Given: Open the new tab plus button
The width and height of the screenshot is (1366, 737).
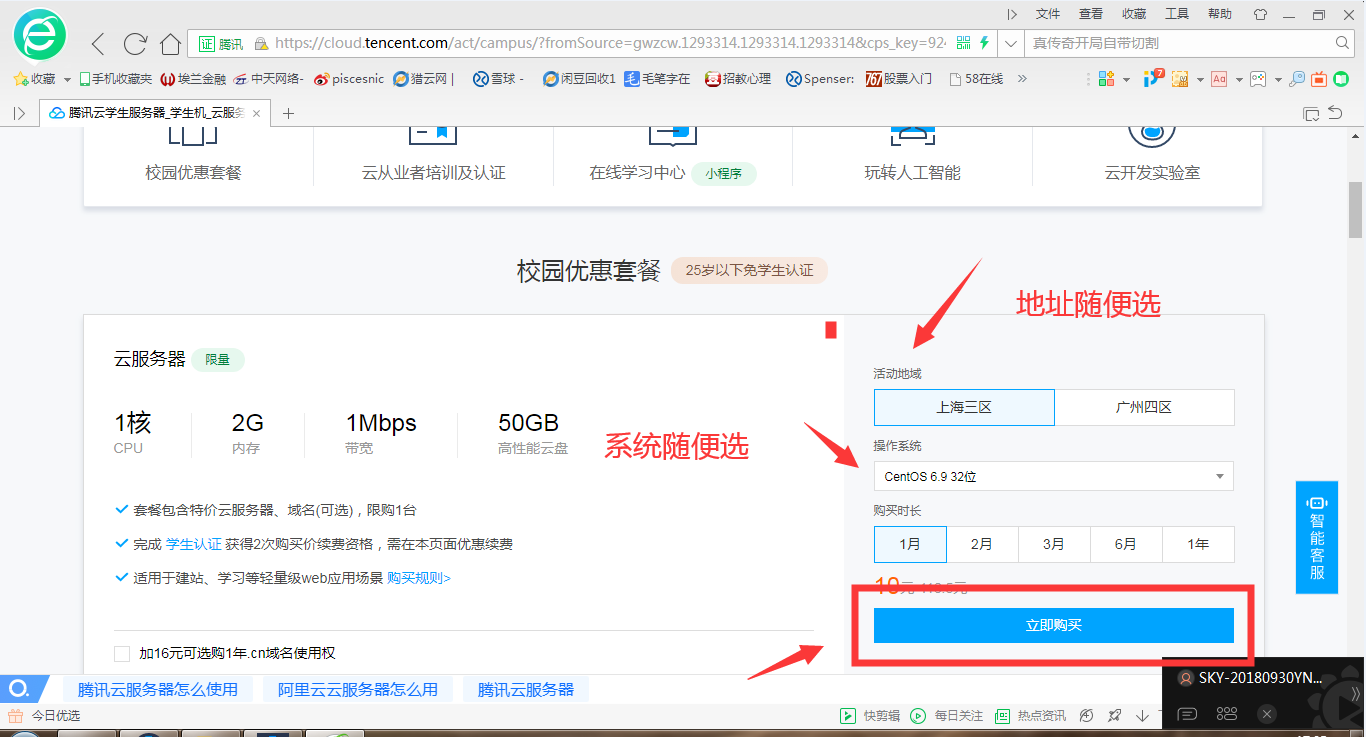Looking at the screenshot, I should 289,113.
